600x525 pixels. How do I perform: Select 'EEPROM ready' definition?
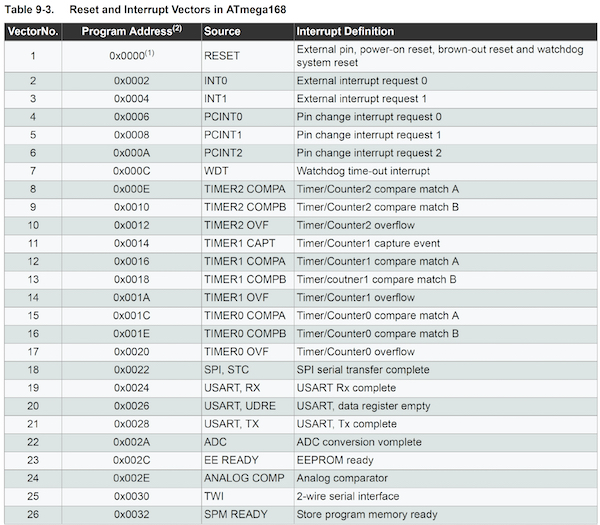(x=335, y=460)
